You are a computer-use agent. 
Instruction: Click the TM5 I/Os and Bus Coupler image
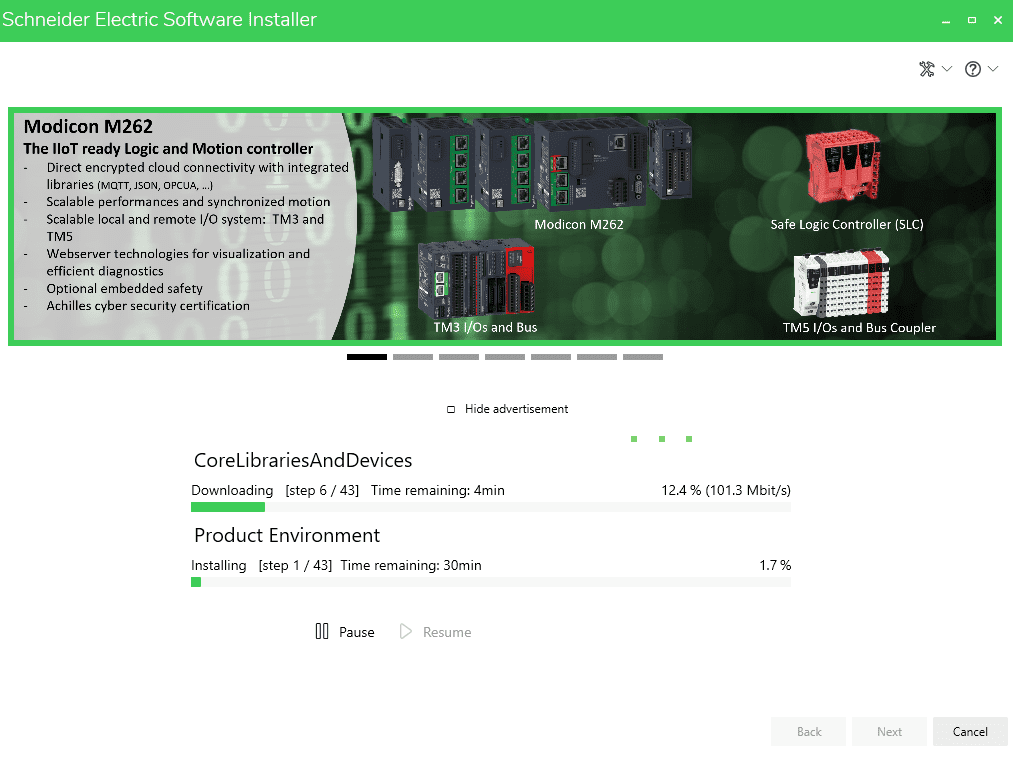[x=841, y=282]
